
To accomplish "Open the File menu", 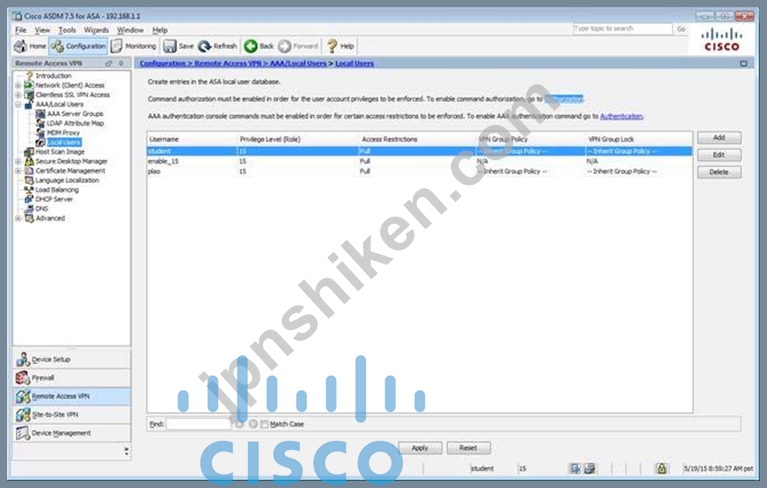I will (21, 30).
